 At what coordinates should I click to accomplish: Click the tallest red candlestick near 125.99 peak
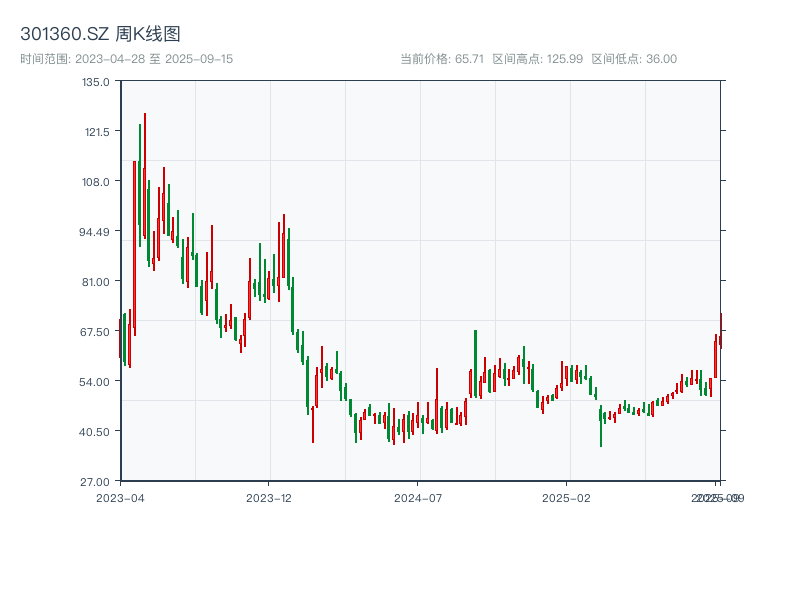coord(144,176)
